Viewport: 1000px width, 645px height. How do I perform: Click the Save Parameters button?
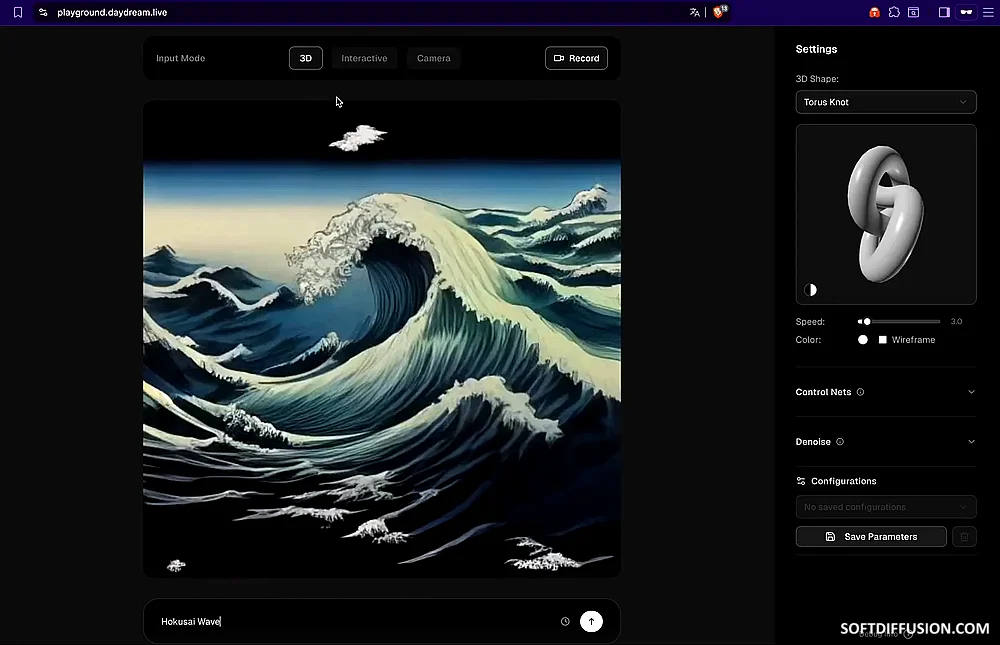tap(871, 537)
